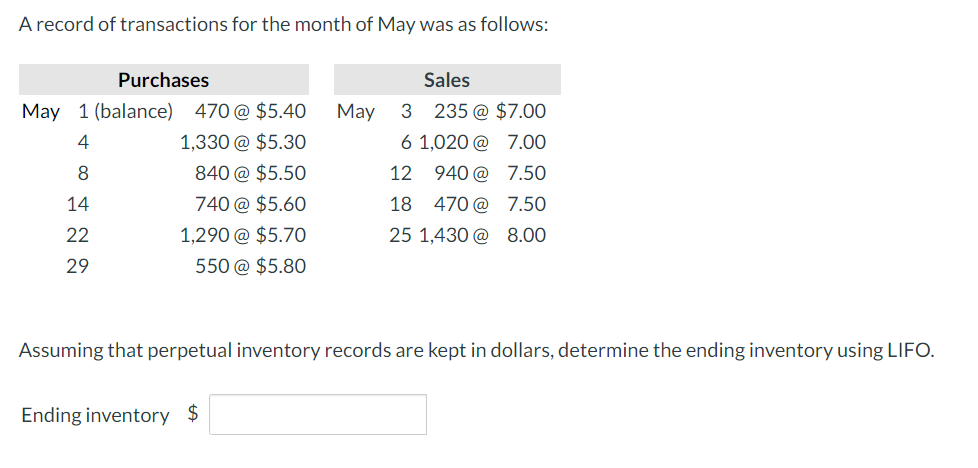Click the 1,290 @ $5.70 purchase entry
Image resolution: width=978 pixels, height=468 pixels.
pos(242,235)
